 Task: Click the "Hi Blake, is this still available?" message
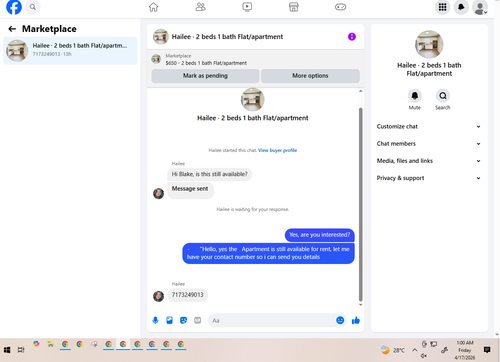pyautogui.click(x=209, y=174)
